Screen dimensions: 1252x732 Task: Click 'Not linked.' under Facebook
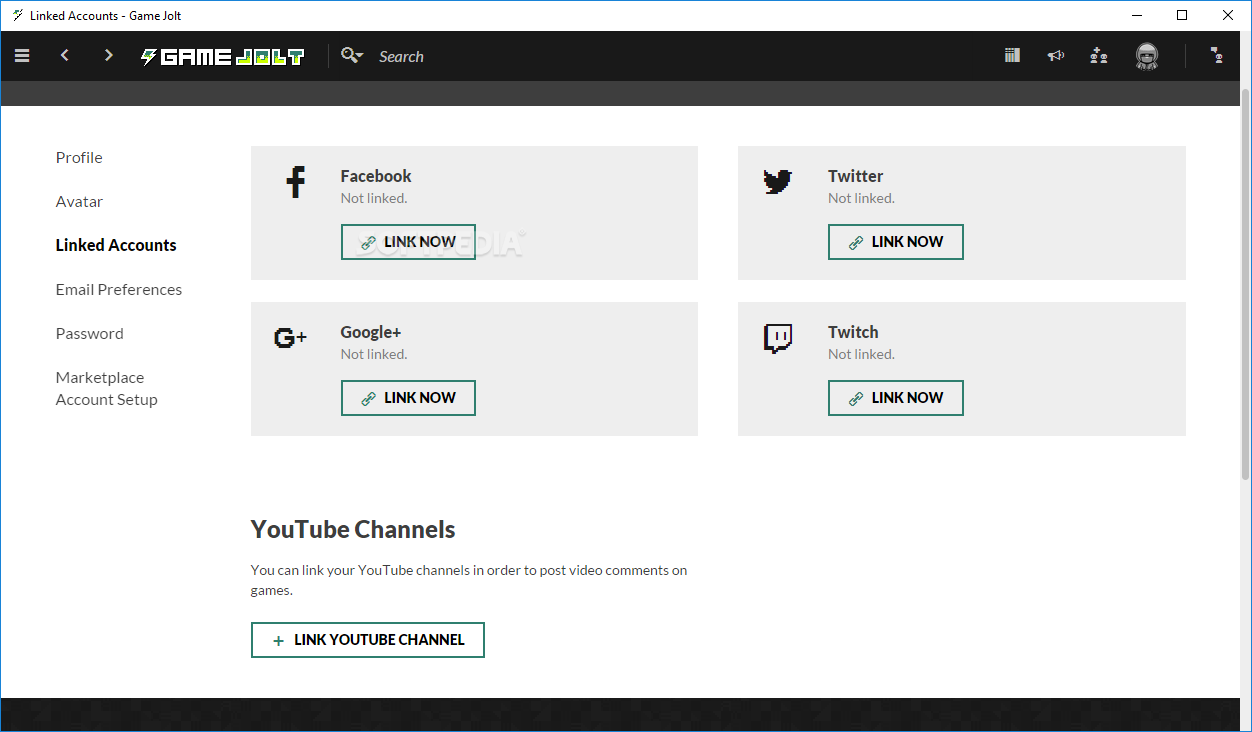[x=374, y=198]
